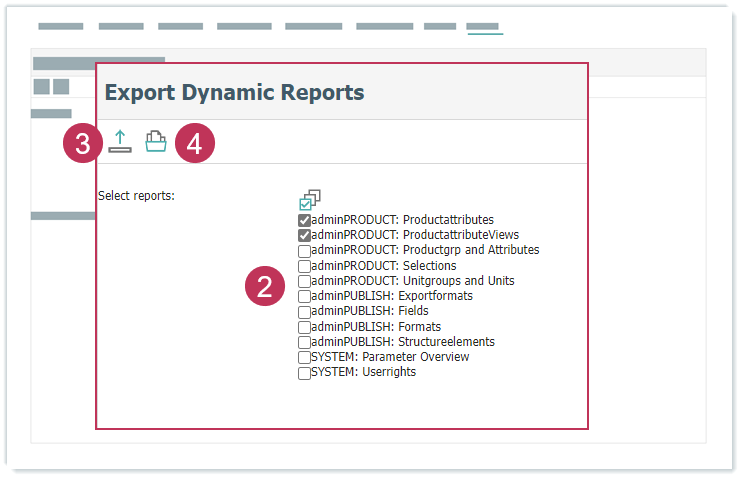Uncheck adminPRODUCT: ProductattributeViews checkbox
This screenshot has width=742, height=479.
[304, 235]
